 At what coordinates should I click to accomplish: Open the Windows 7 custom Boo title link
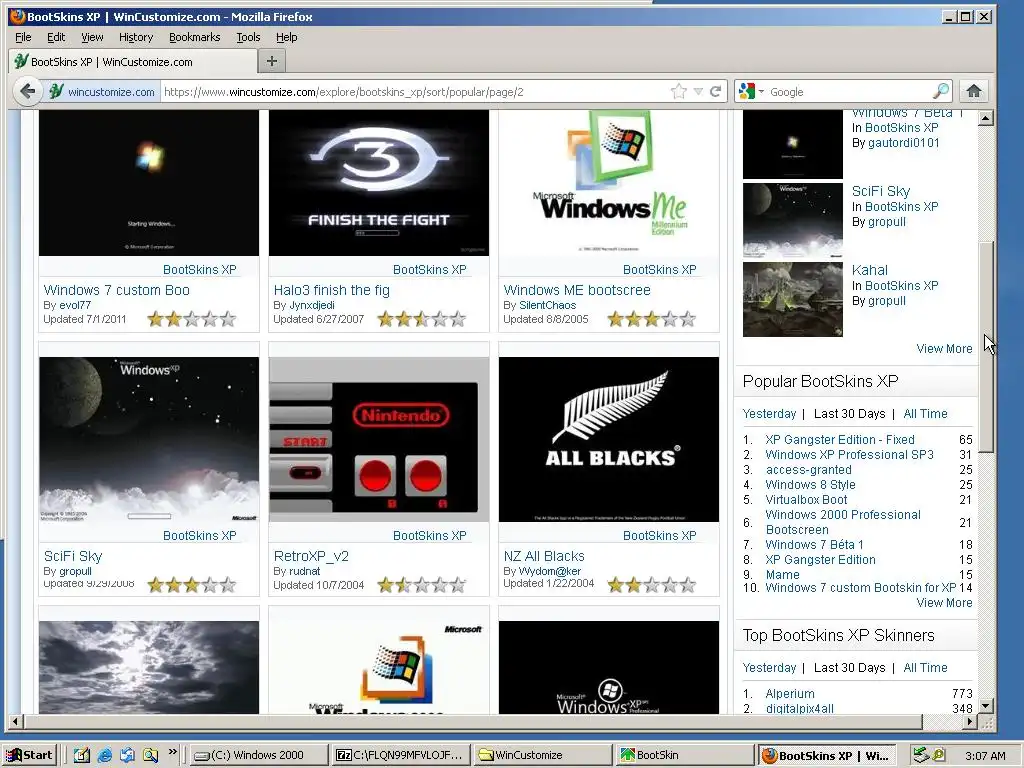pos(116,290)
